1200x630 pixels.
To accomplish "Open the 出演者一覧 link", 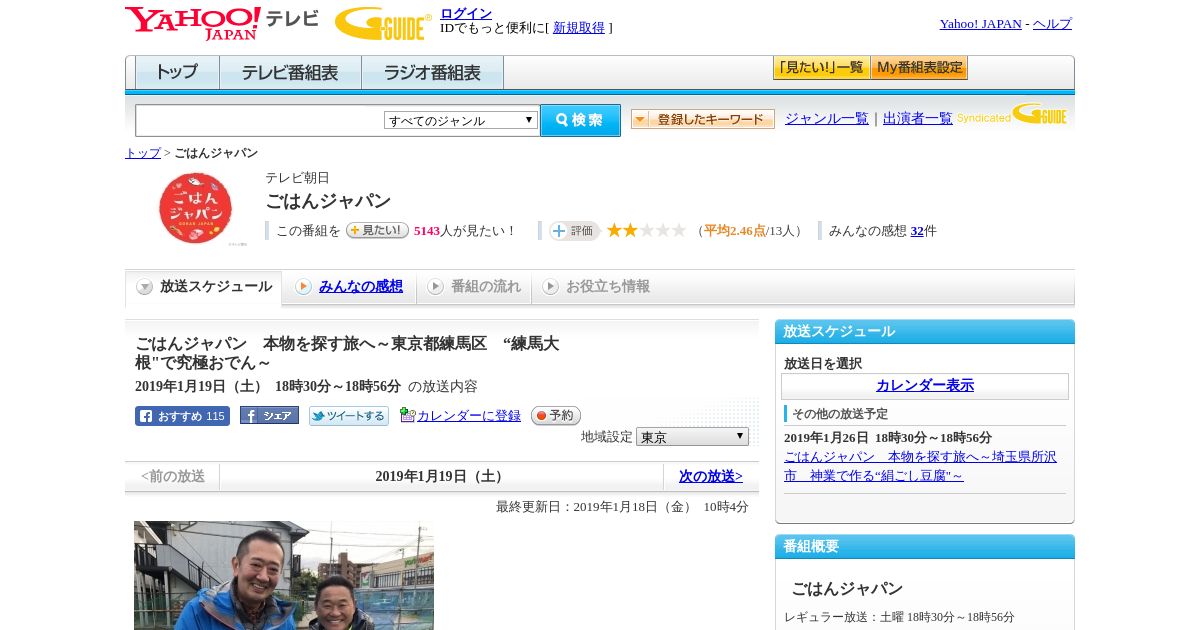I will pyautogui.click(x=918, y=118).
